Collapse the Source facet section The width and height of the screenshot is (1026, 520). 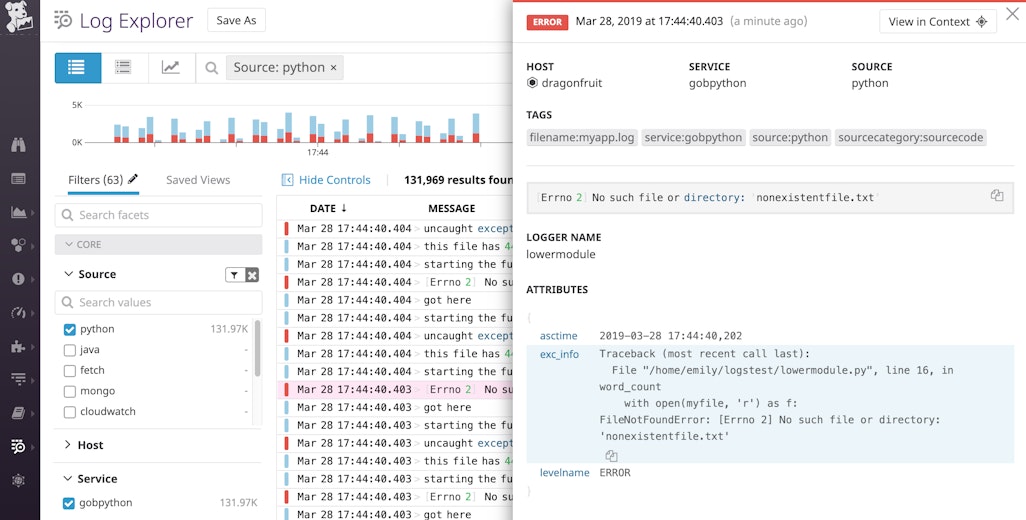68,274
